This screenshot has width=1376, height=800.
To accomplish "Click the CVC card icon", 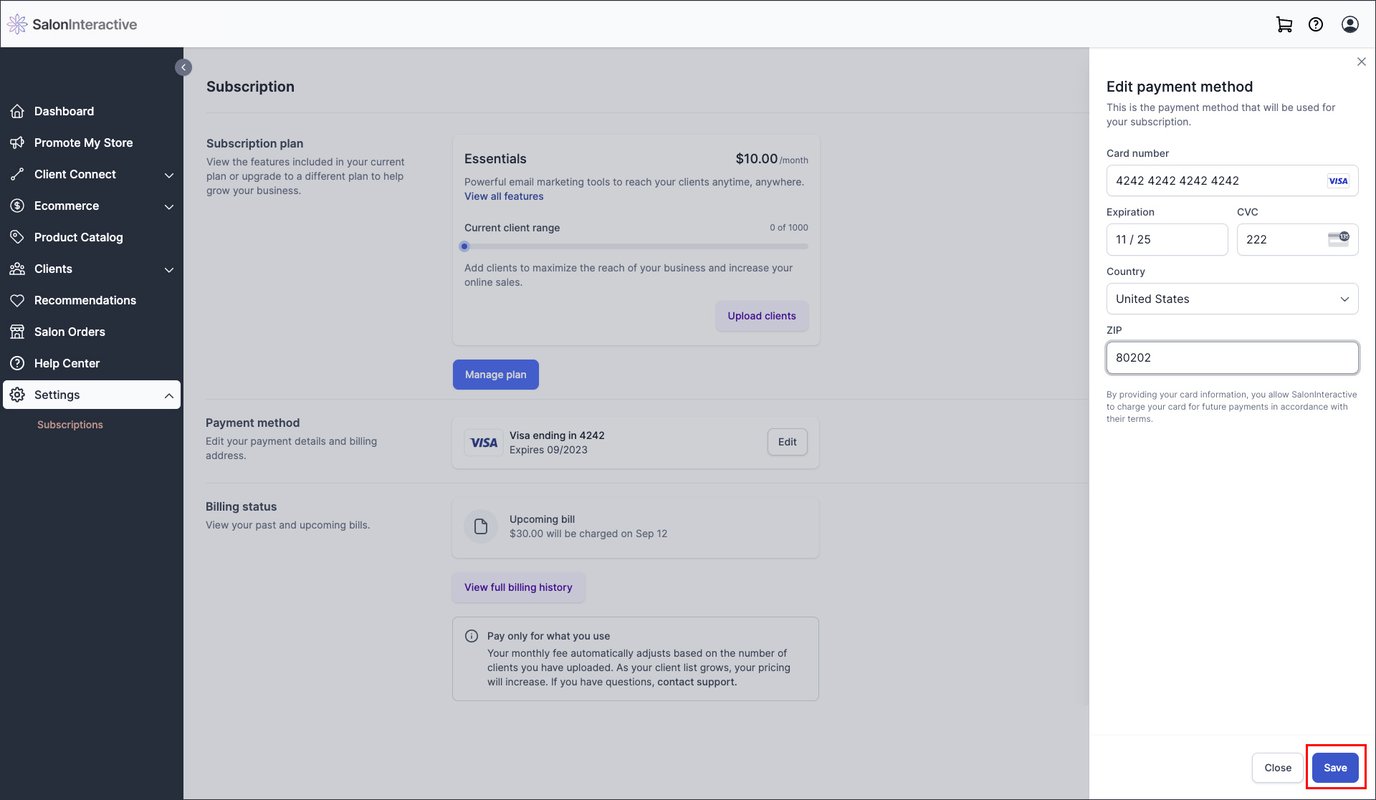I will [1338, 239].
